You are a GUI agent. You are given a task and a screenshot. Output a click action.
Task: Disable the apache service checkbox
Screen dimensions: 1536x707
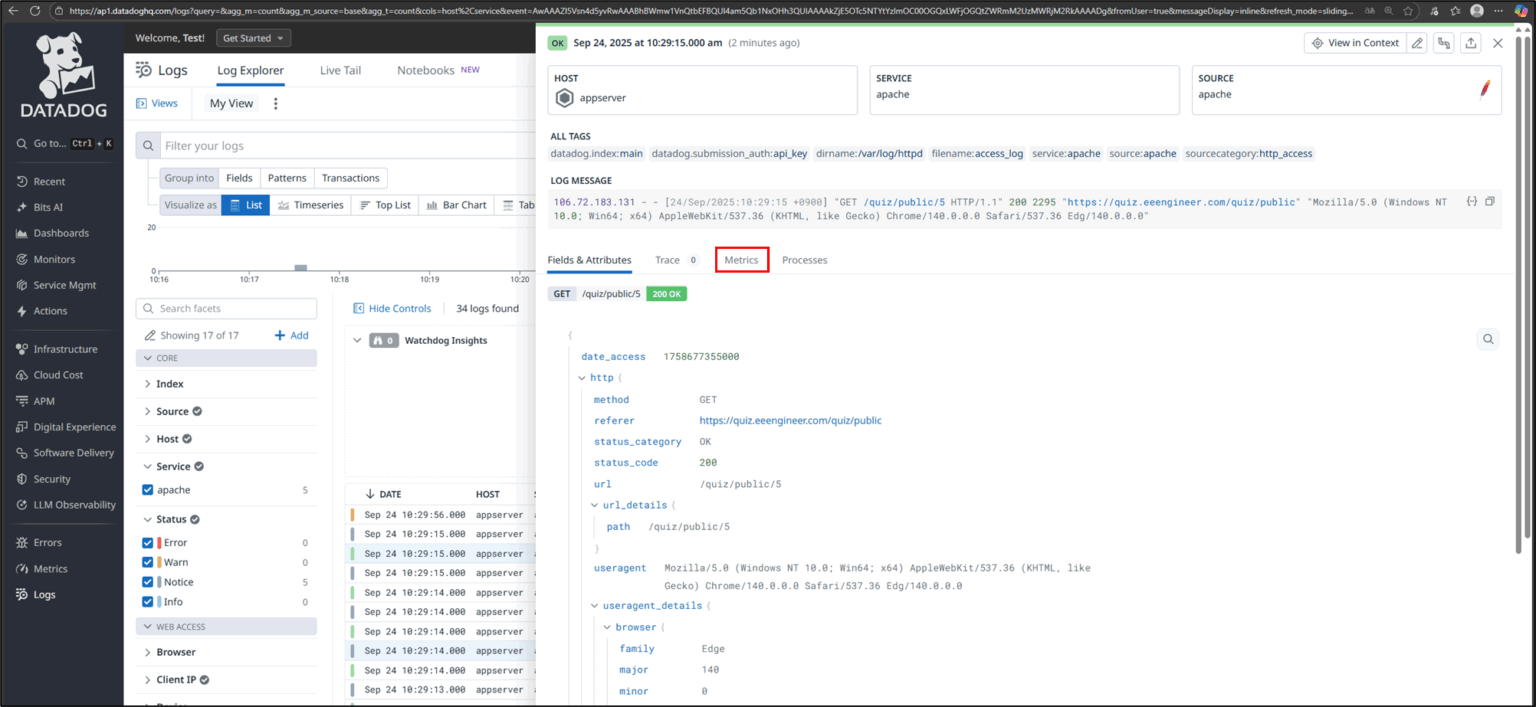click(x=148, y=489)
